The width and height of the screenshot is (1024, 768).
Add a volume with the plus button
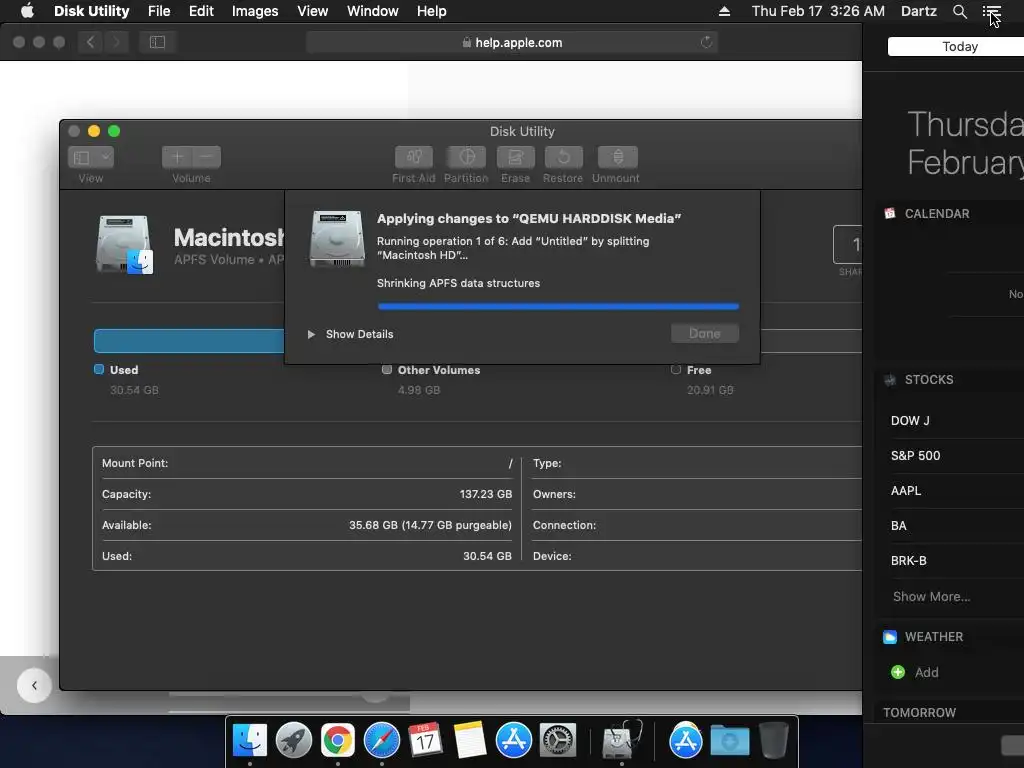(177, 157)
